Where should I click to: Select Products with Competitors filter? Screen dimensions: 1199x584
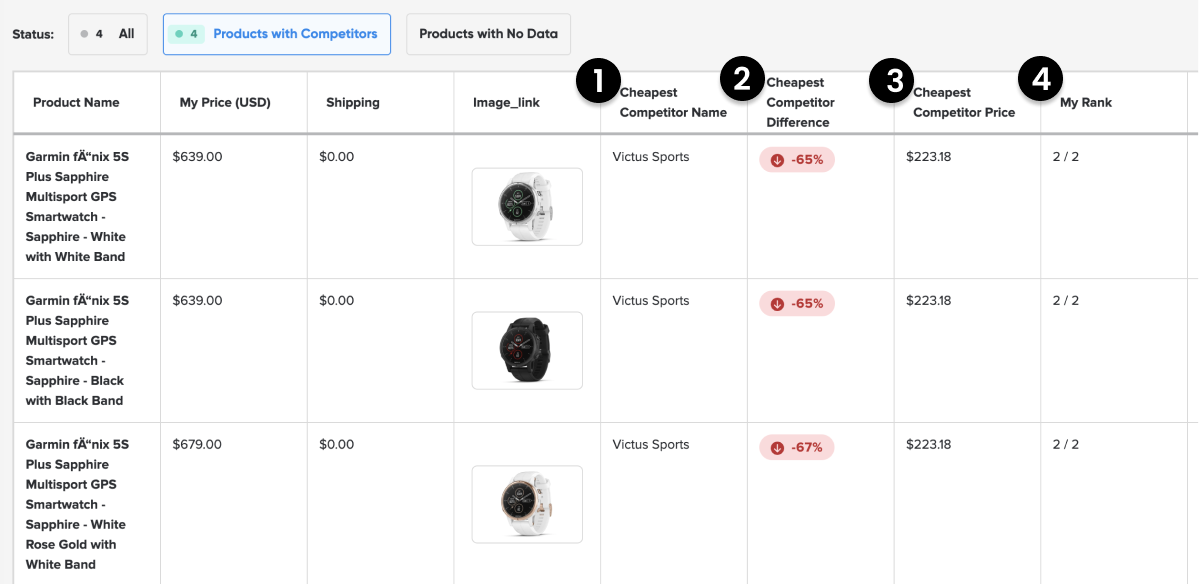click(x=277, y=34)
